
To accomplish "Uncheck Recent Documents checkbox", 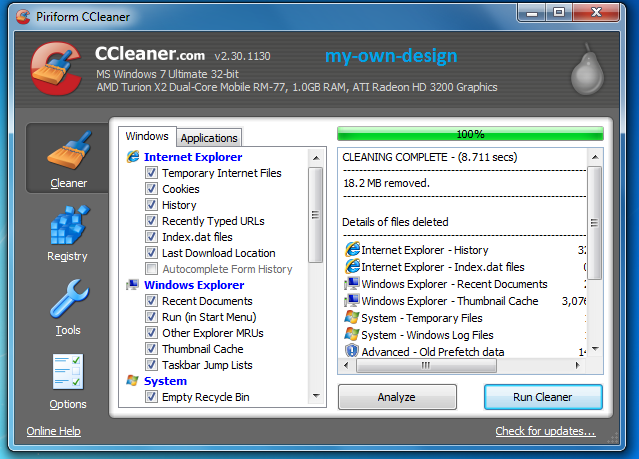I will (151, 301).
